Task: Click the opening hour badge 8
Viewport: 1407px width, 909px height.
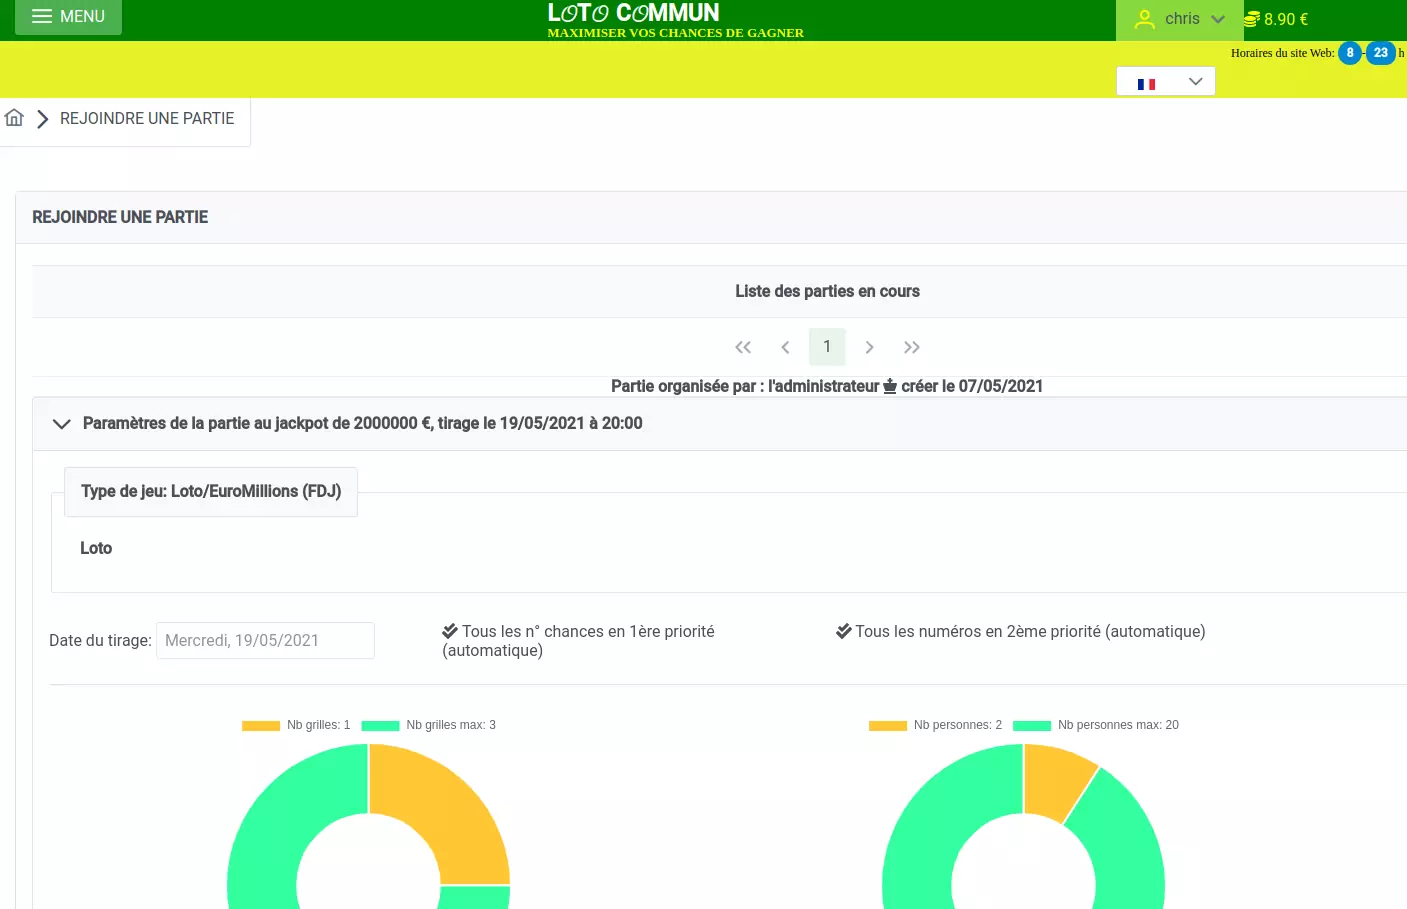Action: click(x=1350, y=53)
